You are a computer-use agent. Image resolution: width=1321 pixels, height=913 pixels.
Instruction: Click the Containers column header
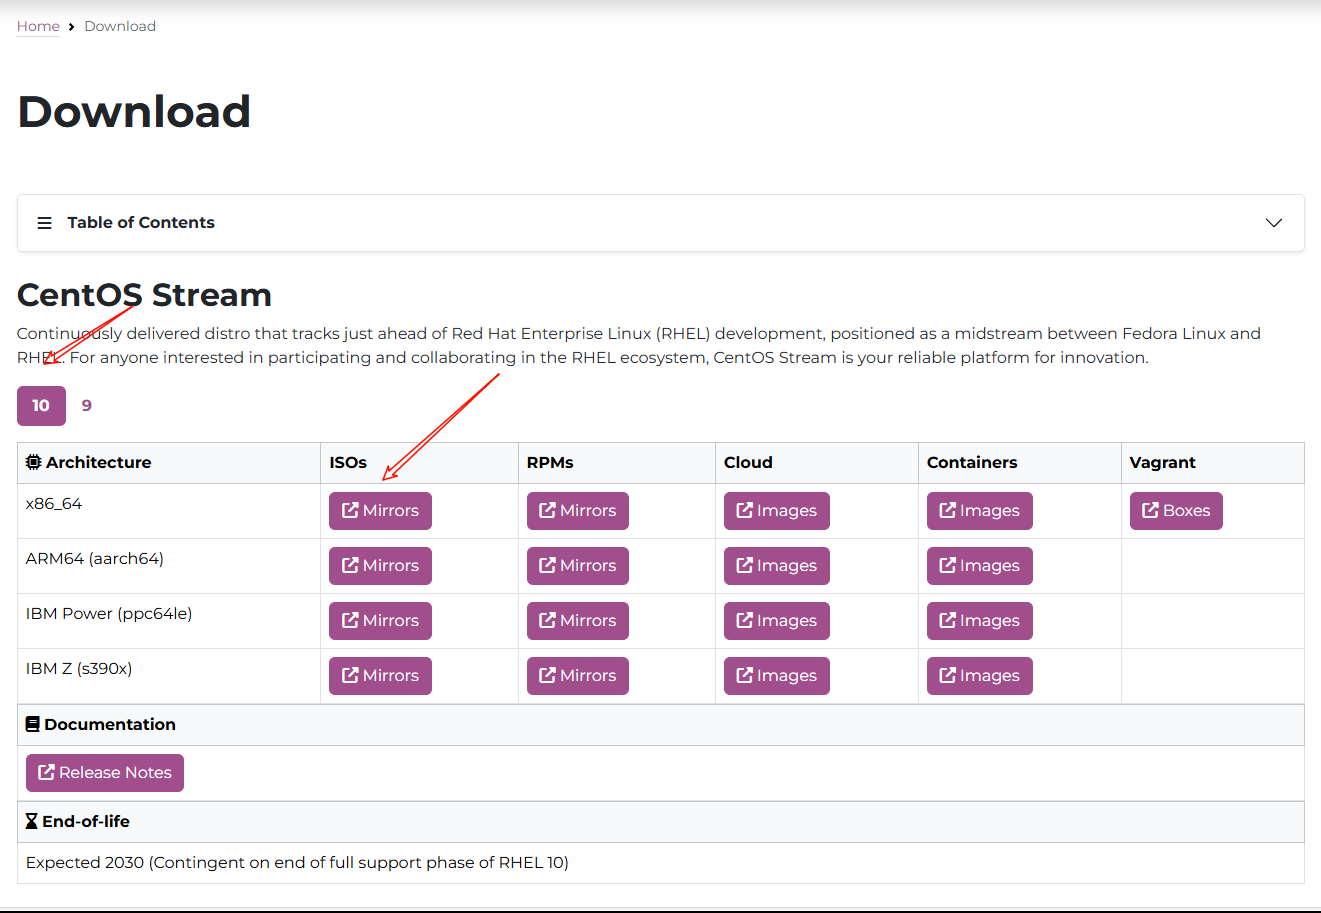[x=1020, y=463]
